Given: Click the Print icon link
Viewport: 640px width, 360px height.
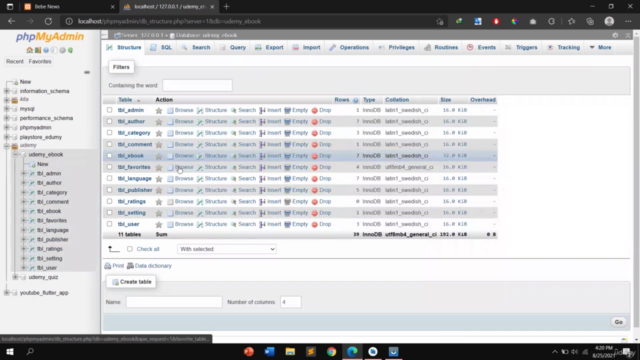Looking at the screenshot, I should [114, 266].
